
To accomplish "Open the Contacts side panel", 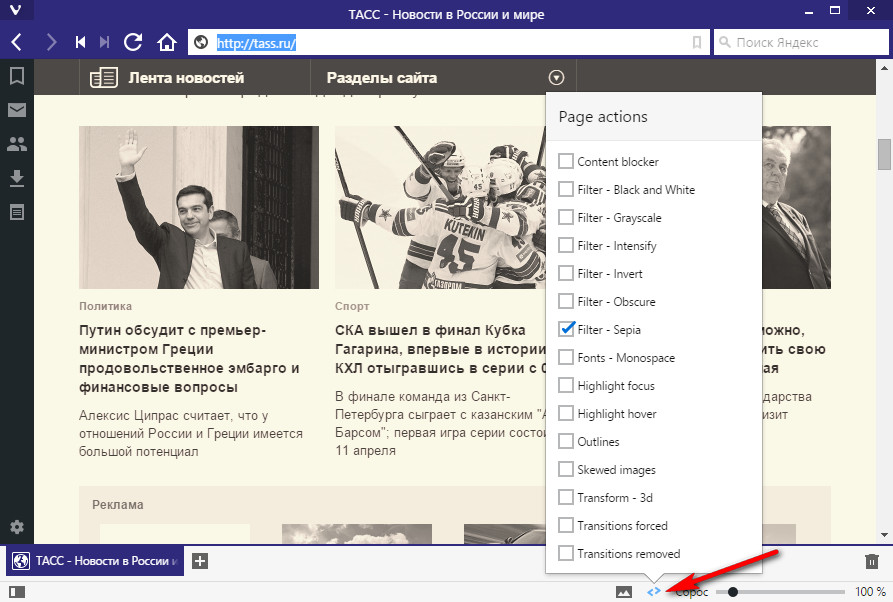I will coord(17,144).
